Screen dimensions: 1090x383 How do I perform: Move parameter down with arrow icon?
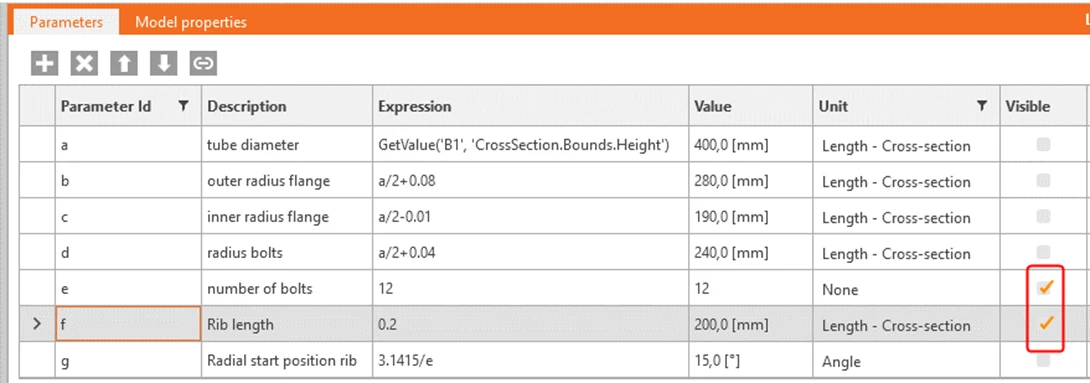(x=163, y=63)
